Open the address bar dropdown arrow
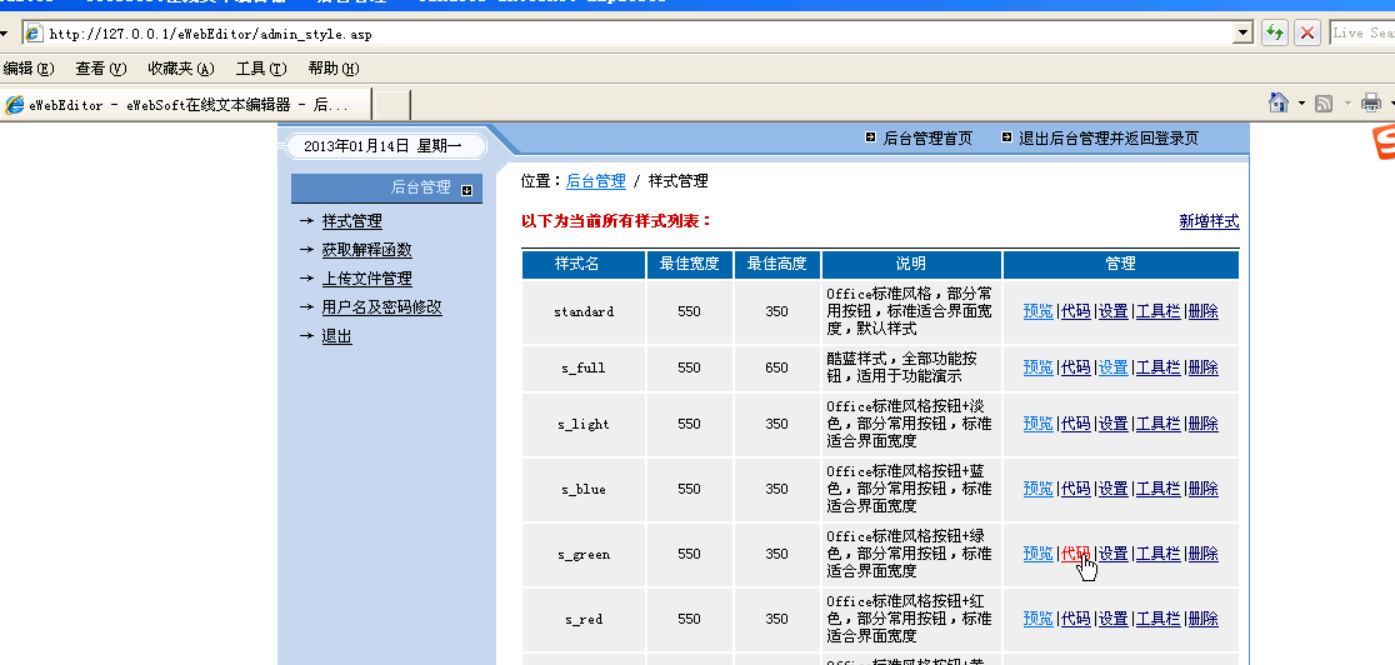 tap(1243, 33)
